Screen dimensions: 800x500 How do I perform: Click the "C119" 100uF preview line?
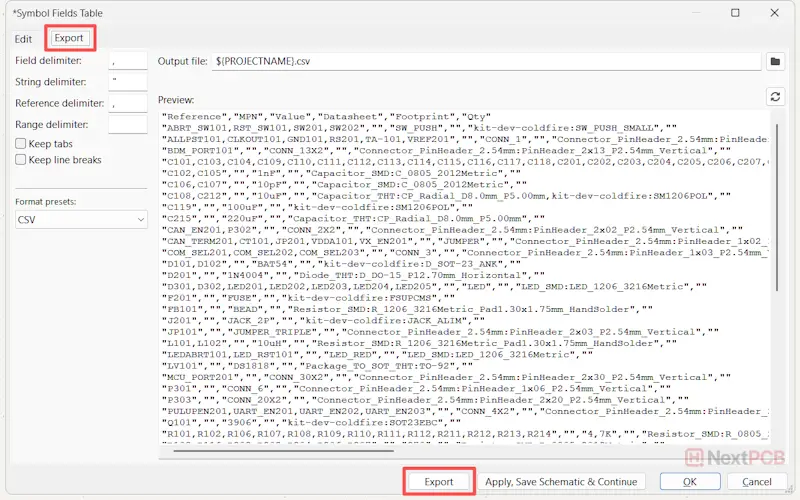click(317, 207)
